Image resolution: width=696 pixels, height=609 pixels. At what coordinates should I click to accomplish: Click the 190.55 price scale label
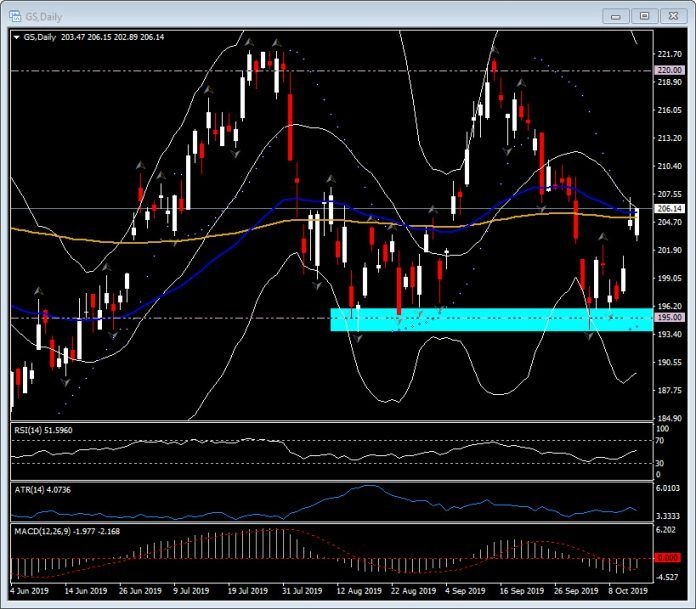click(669, 362)
